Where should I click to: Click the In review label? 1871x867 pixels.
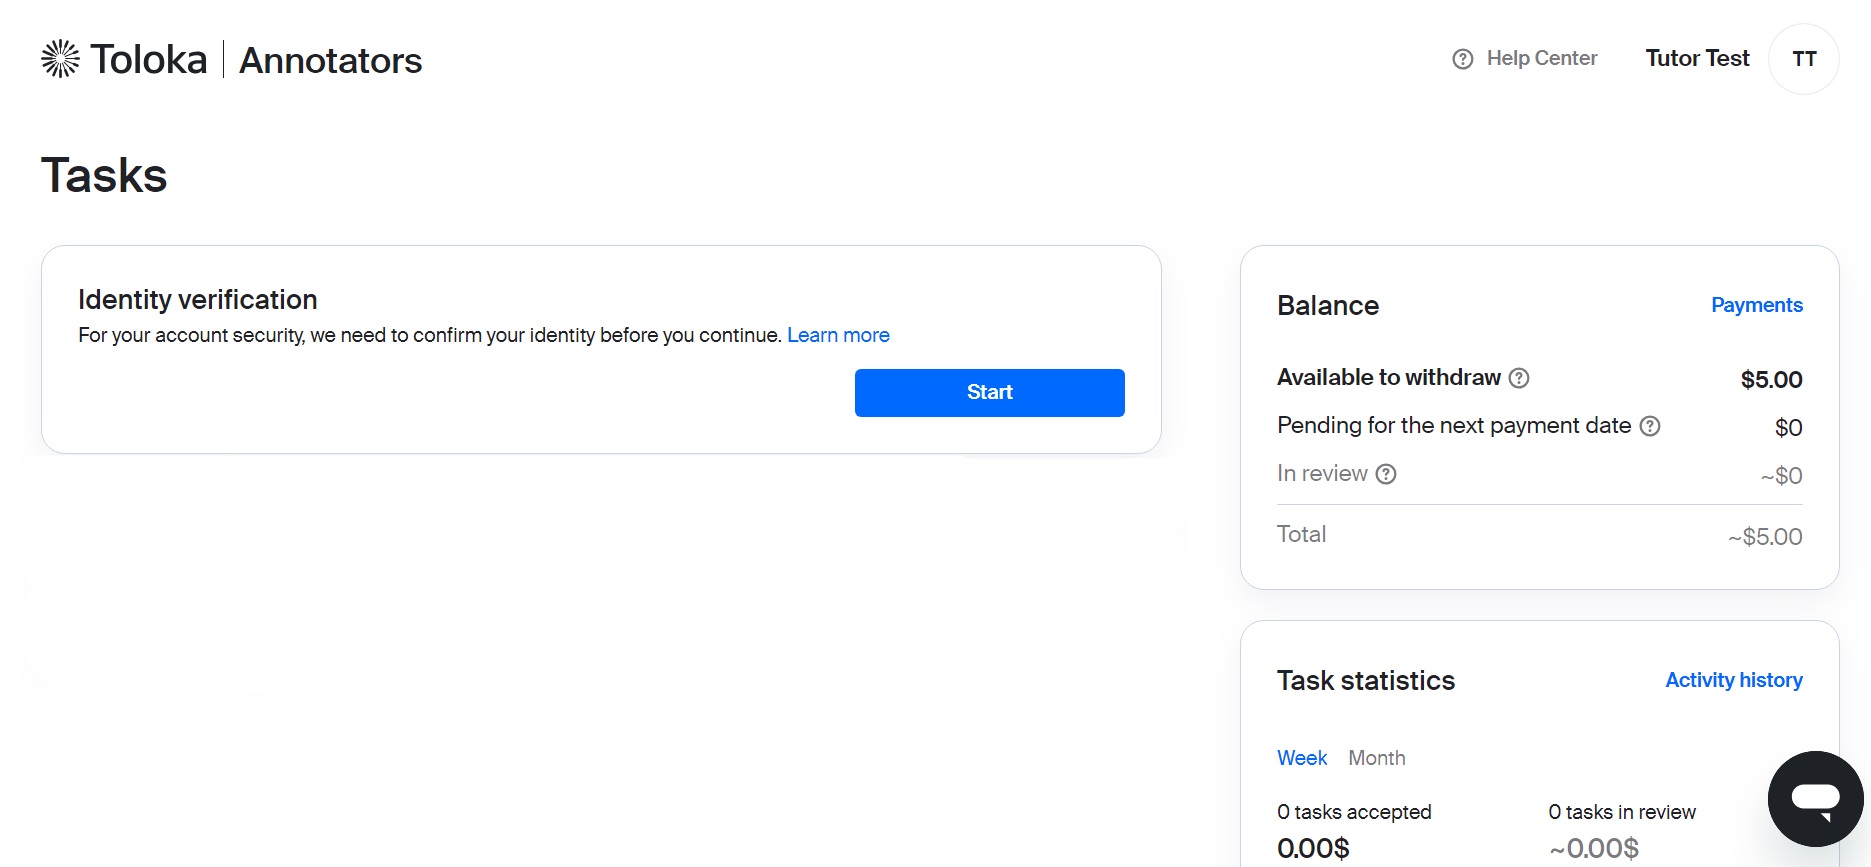[x=1322, y=473]
